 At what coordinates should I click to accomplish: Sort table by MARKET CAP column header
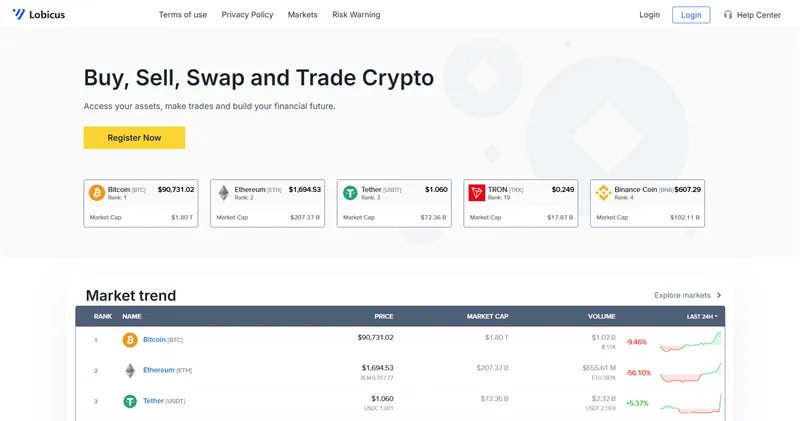tap(487, 316)
